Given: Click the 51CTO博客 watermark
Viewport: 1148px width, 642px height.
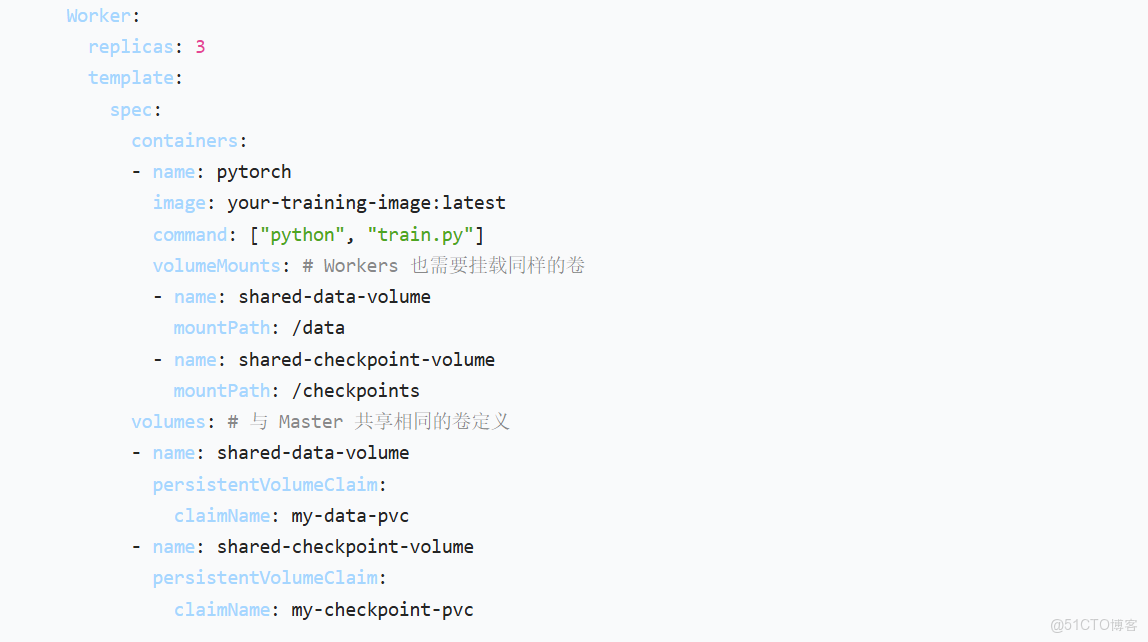Looking at the screenshot, I should (x=1094, y=625).
